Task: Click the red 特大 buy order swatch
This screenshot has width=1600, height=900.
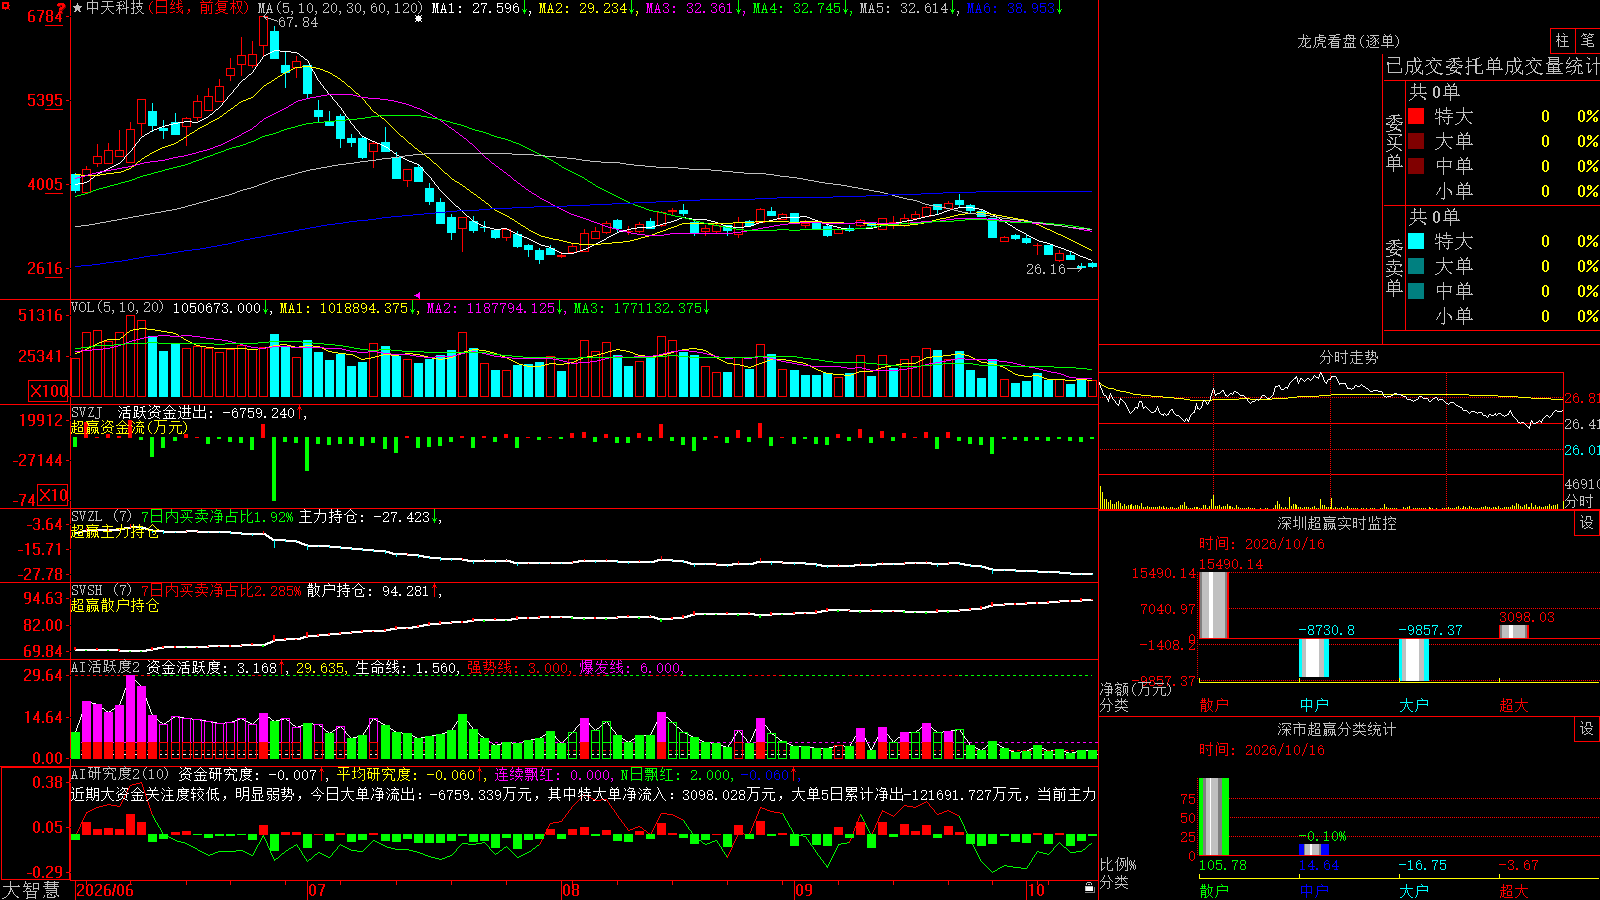Action: [x=1416, y=116]
